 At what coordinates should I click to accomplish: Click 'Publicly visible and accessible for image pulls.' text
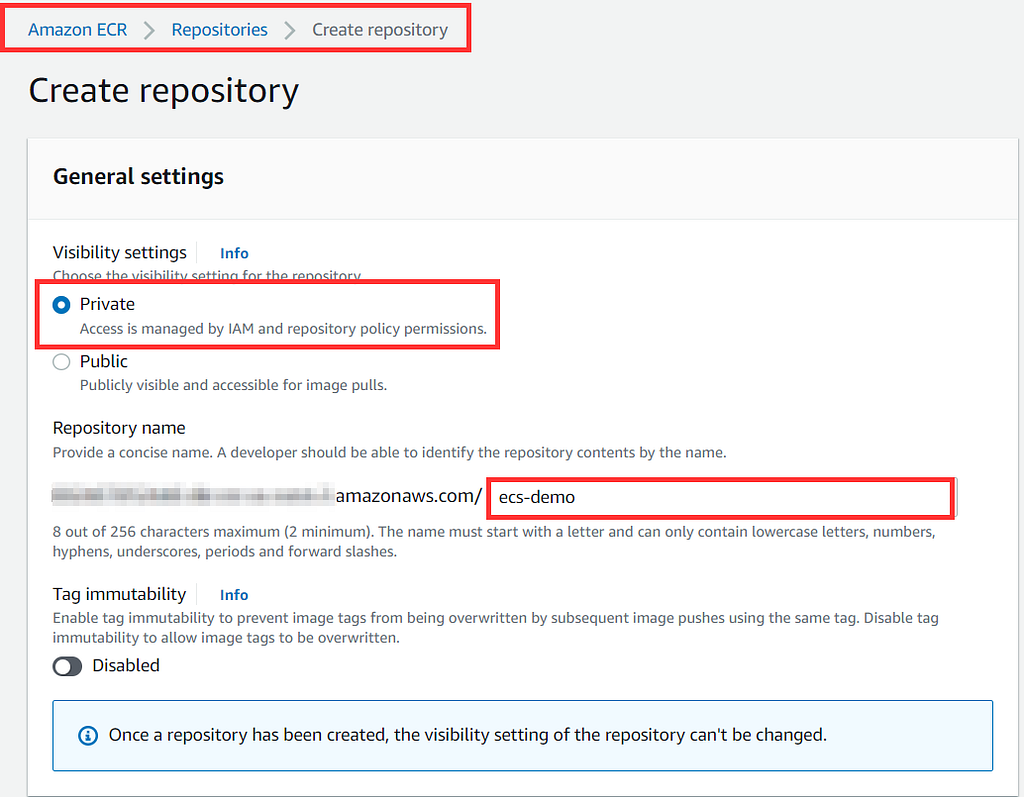coord(233,385)
